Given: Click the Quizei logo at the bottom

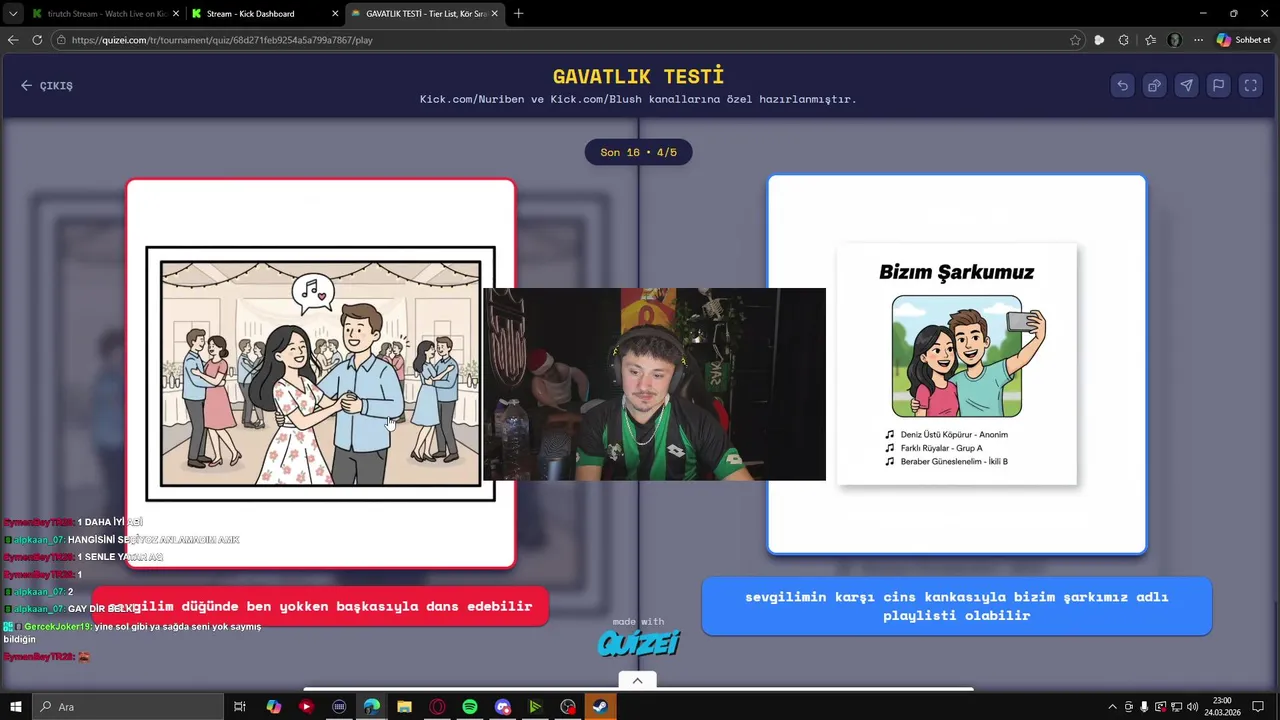Looking at the screenshot, I should pyautogui.click(x=638, y=643).
